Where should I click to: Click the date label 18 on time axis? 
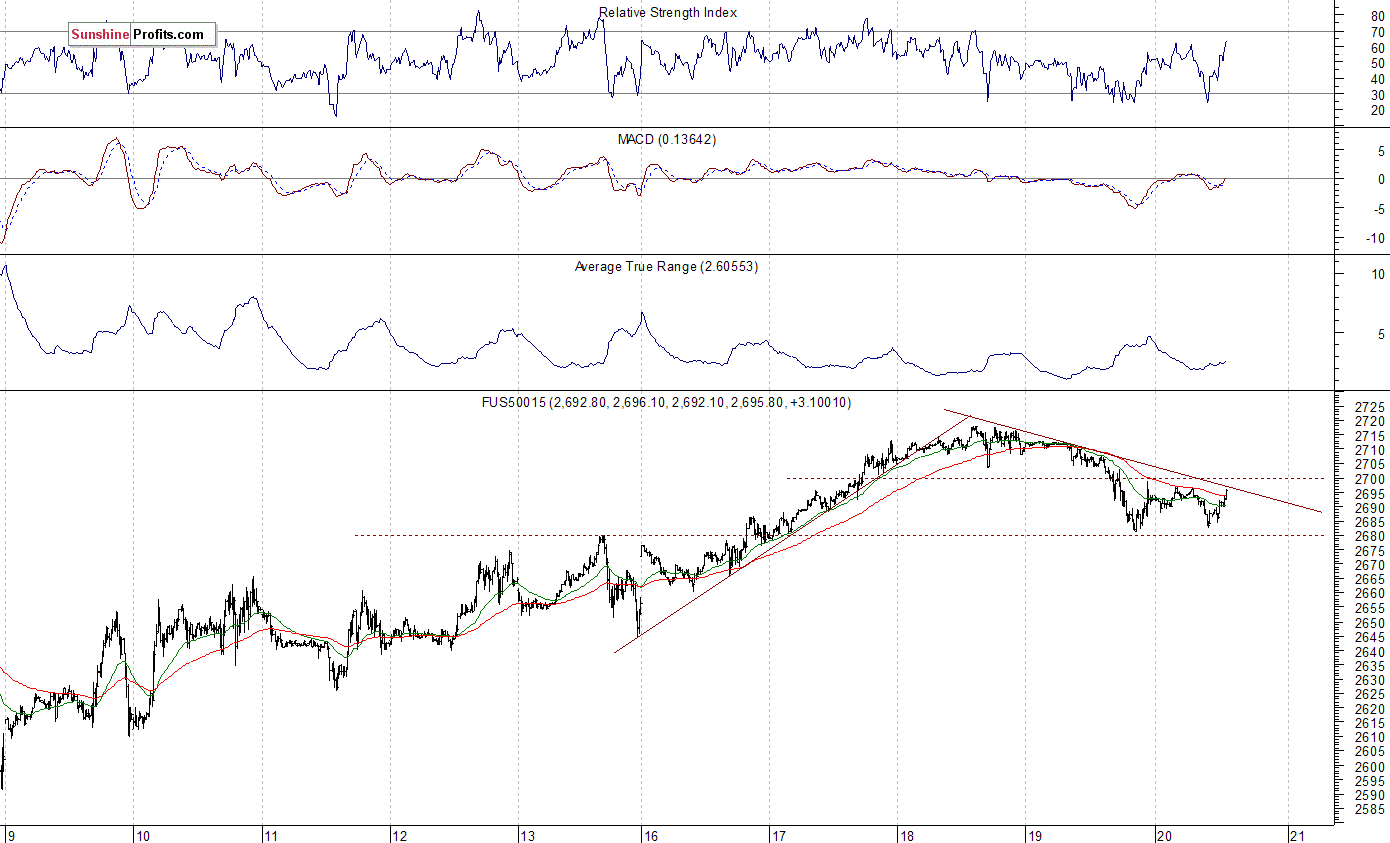point(905,834)
